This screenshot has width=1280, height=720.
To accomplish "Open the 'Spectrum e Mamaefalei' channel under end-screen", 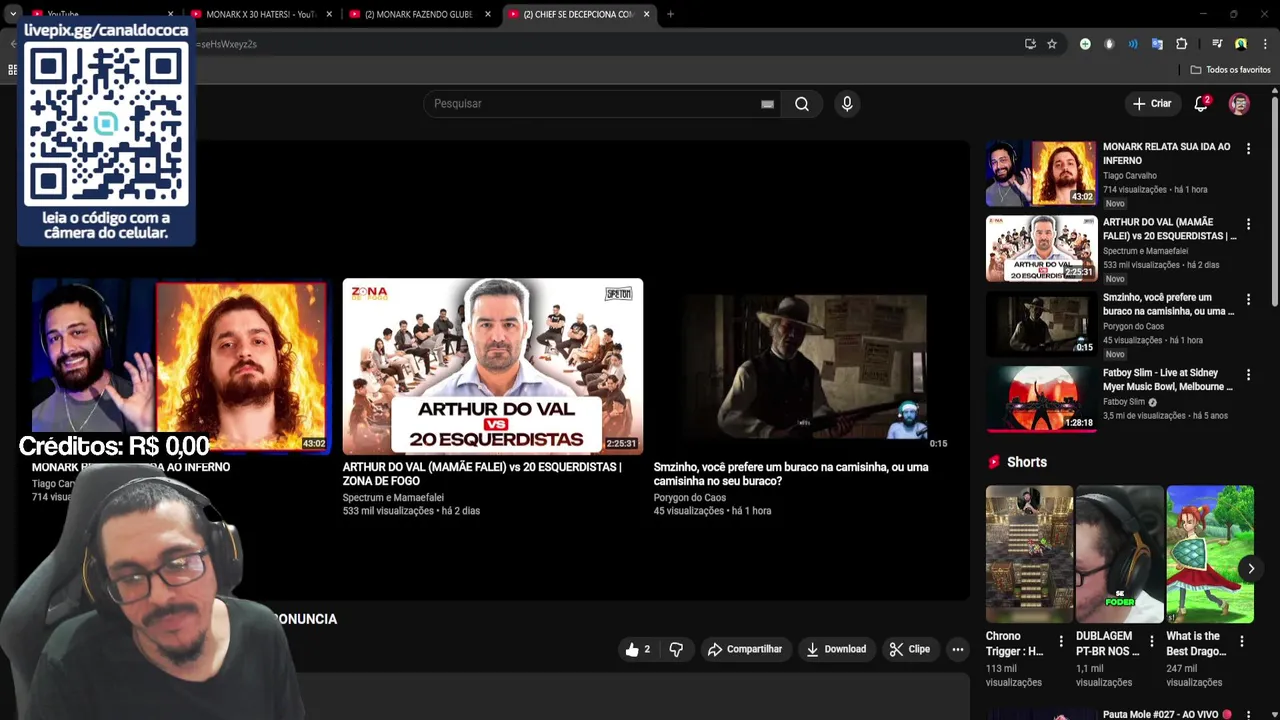I will pyautogui.click(x=393, y=498).
